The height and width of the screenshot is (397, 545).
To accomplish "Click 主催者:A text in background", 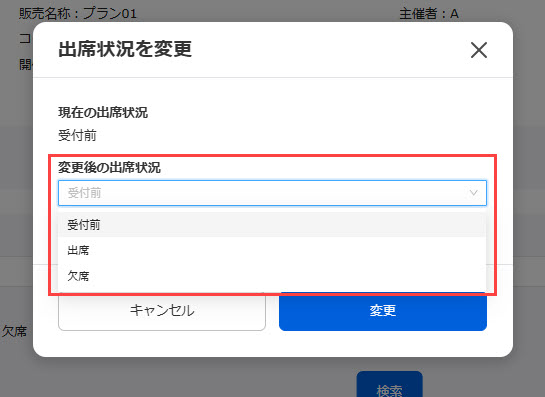I will tap(429, 14).
